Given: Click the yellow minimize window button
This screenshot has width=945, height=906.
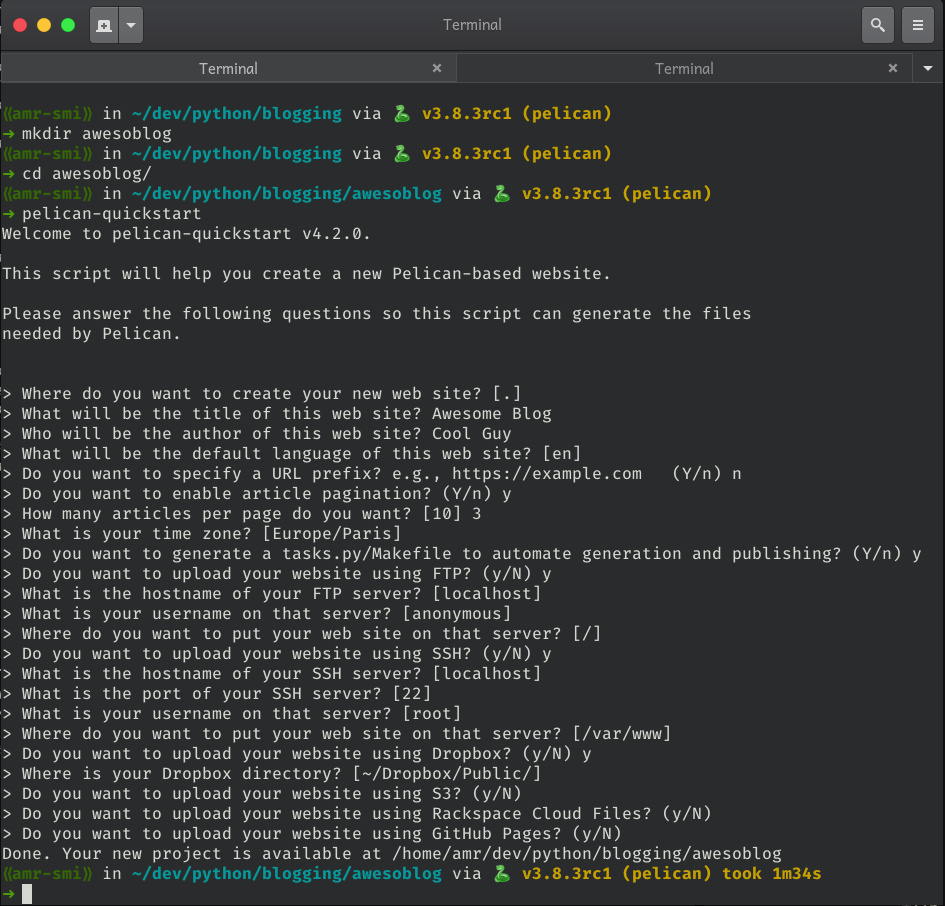Looking at the screenshot, I should pos(44,25).
